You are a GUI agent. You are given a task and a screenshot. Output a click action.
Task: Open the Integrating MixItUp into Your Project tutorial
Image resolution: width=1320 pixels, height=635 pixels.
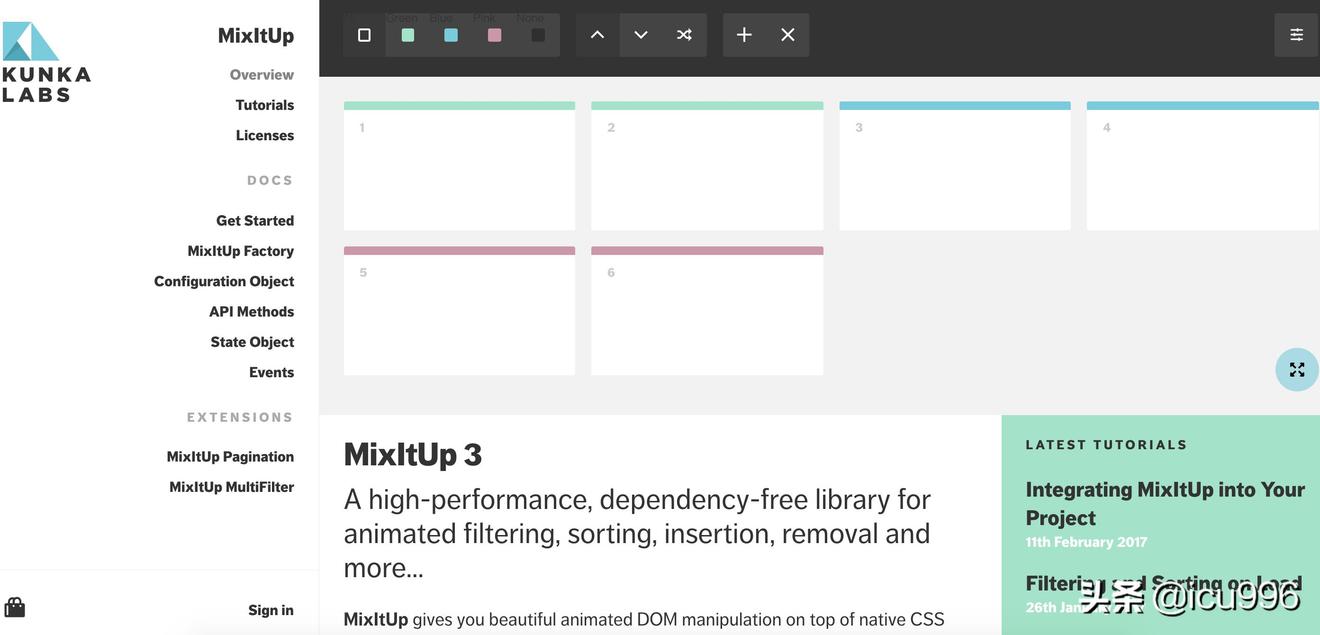coord(1164,503)
